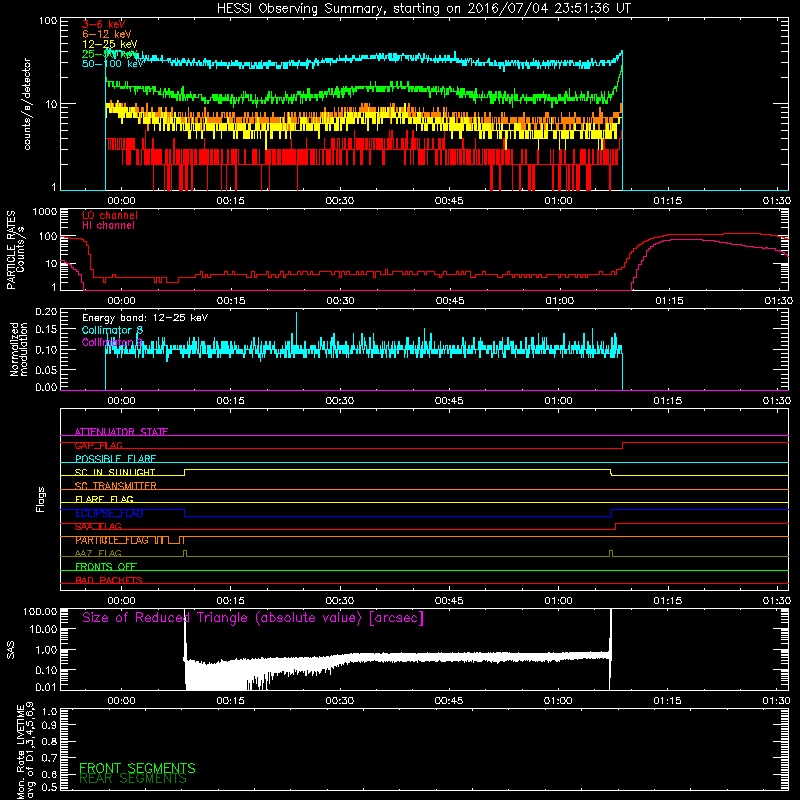Select the LO channel legend label
The height and width of the screenshot is (800, 800).
110,215
